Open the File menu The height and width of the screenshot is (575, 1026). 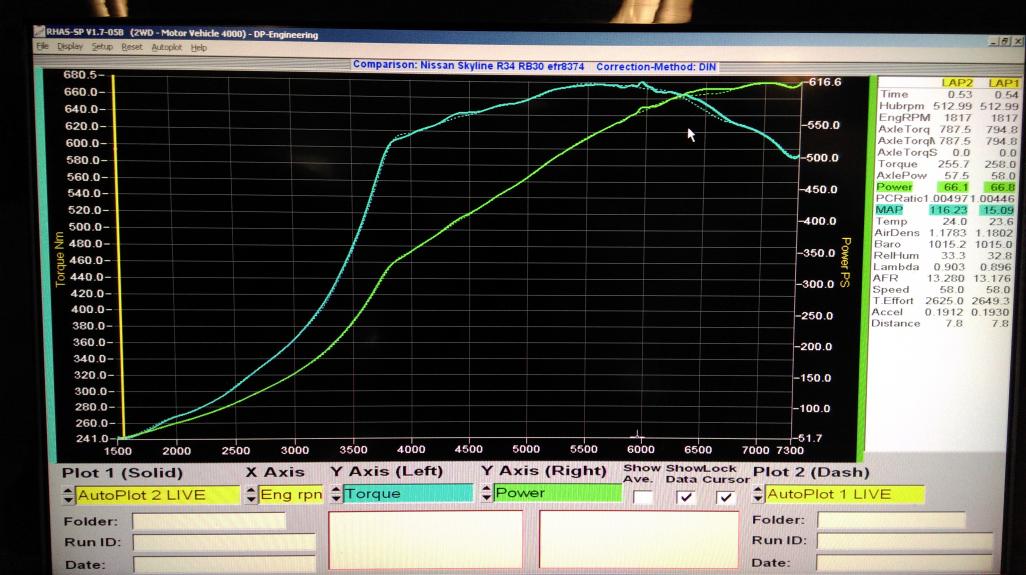tap(42, 47)
